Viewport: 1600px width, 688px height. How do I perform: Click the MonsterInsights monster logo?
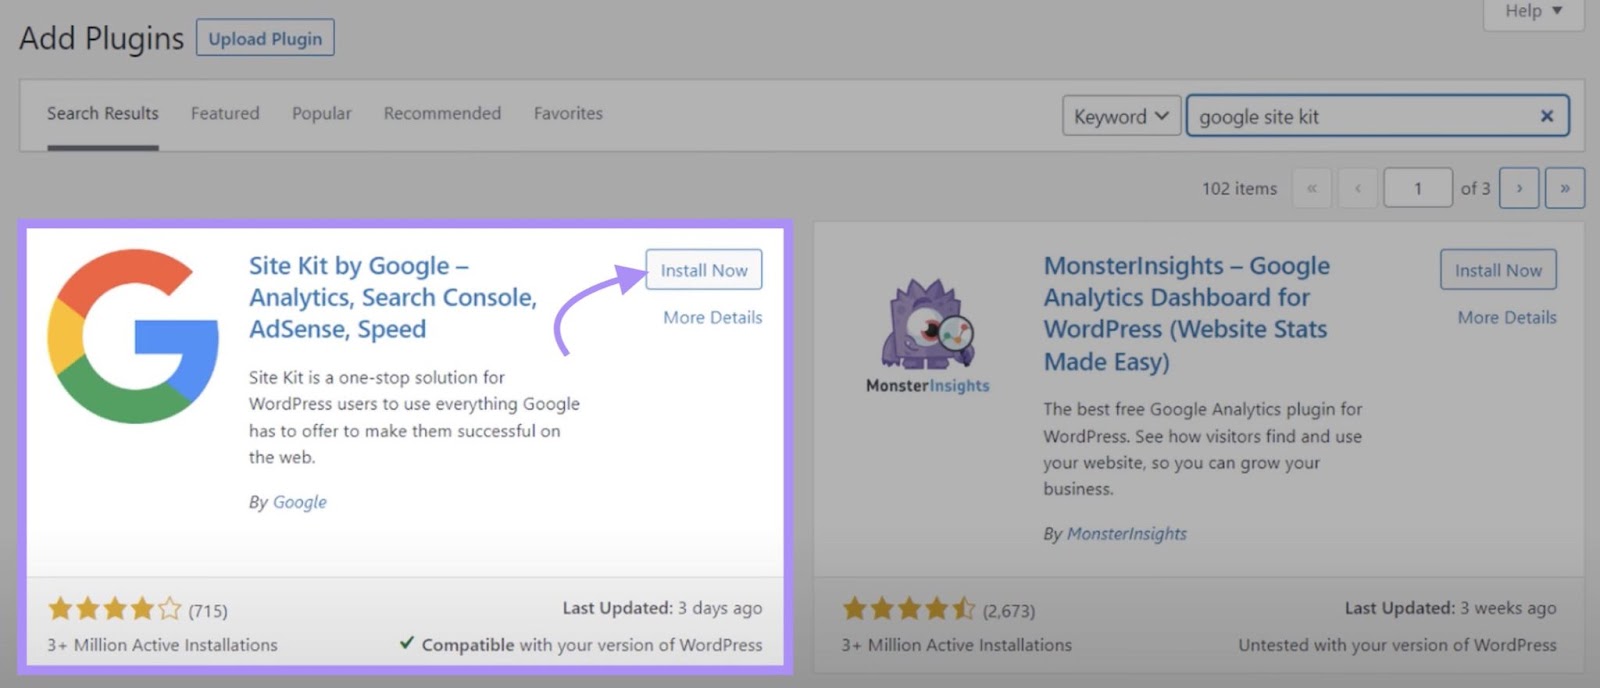[928, 326]
